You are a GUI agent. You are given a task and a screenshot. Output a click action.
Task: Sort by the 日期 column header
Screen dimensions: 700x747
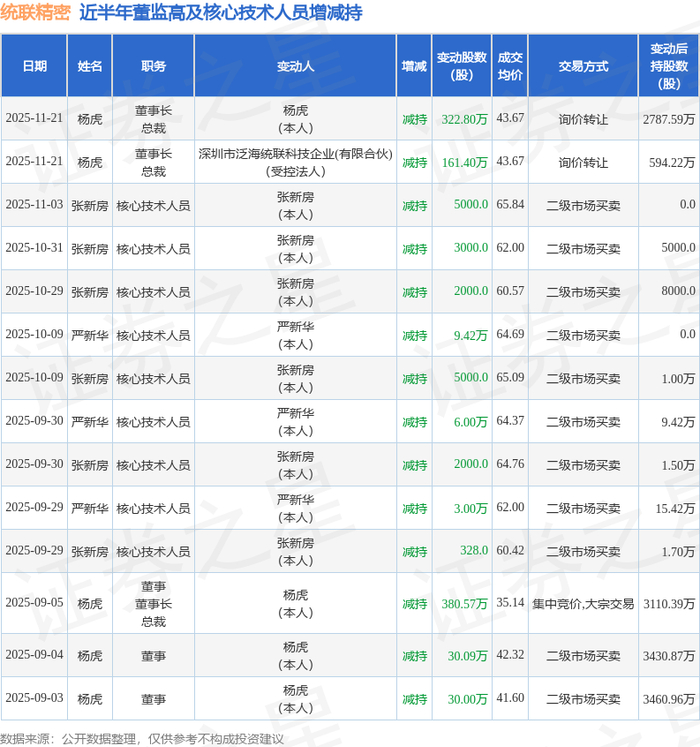[34, 66]
